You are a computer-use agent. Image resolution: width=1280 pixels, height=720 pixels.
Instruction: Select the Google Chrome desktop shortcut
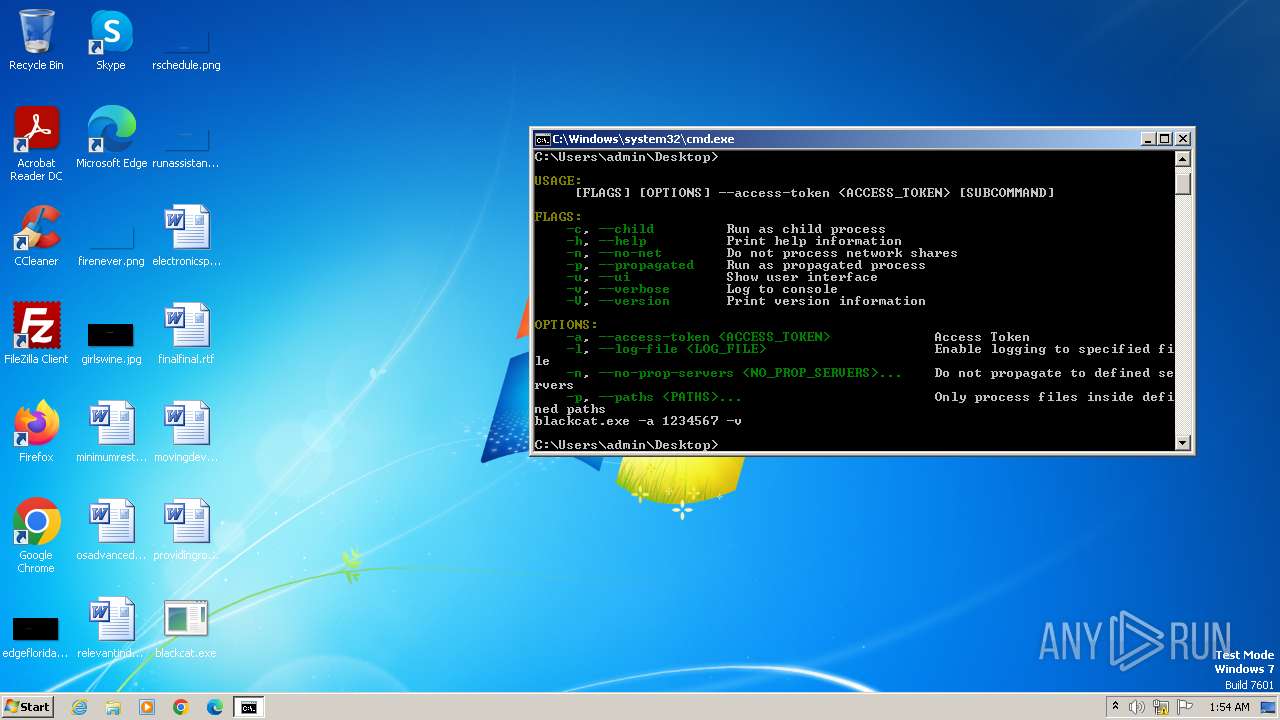coord(36,536)
